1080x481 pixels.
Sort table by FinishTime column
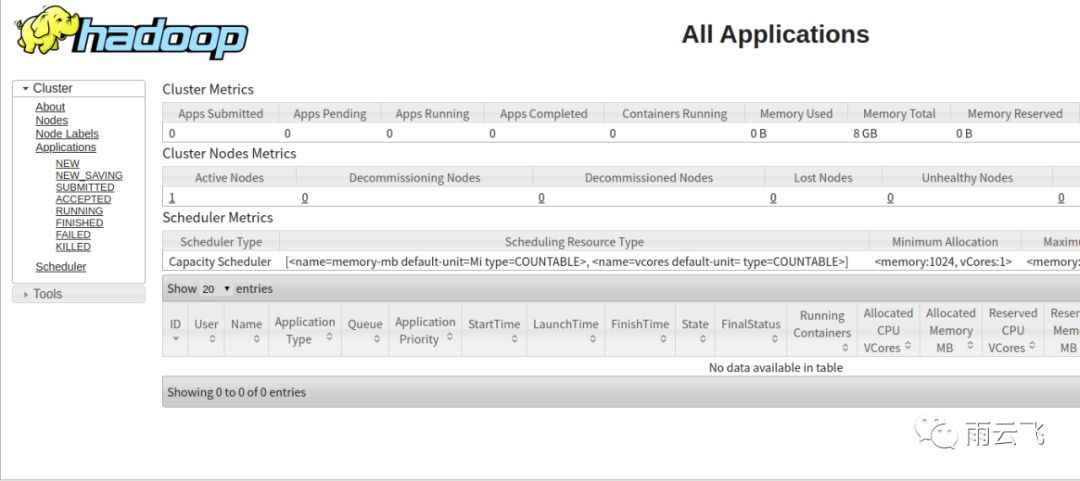click(x=640, y=329)
